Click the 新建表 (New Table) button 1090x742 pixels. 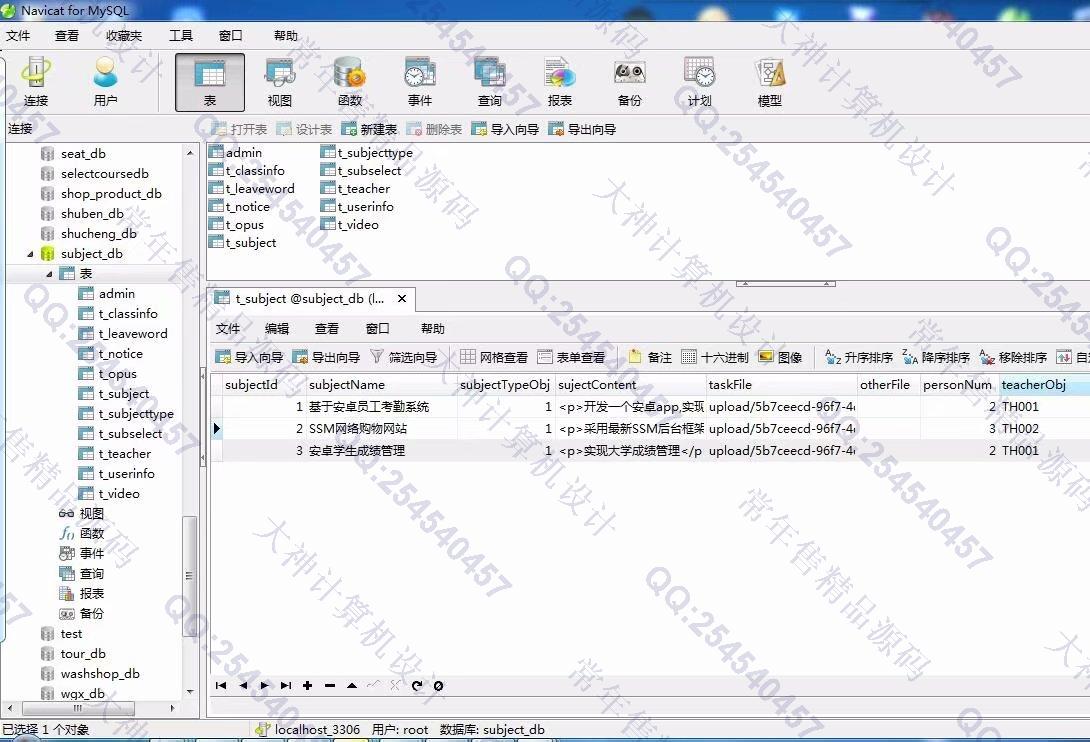coord(369,129)
